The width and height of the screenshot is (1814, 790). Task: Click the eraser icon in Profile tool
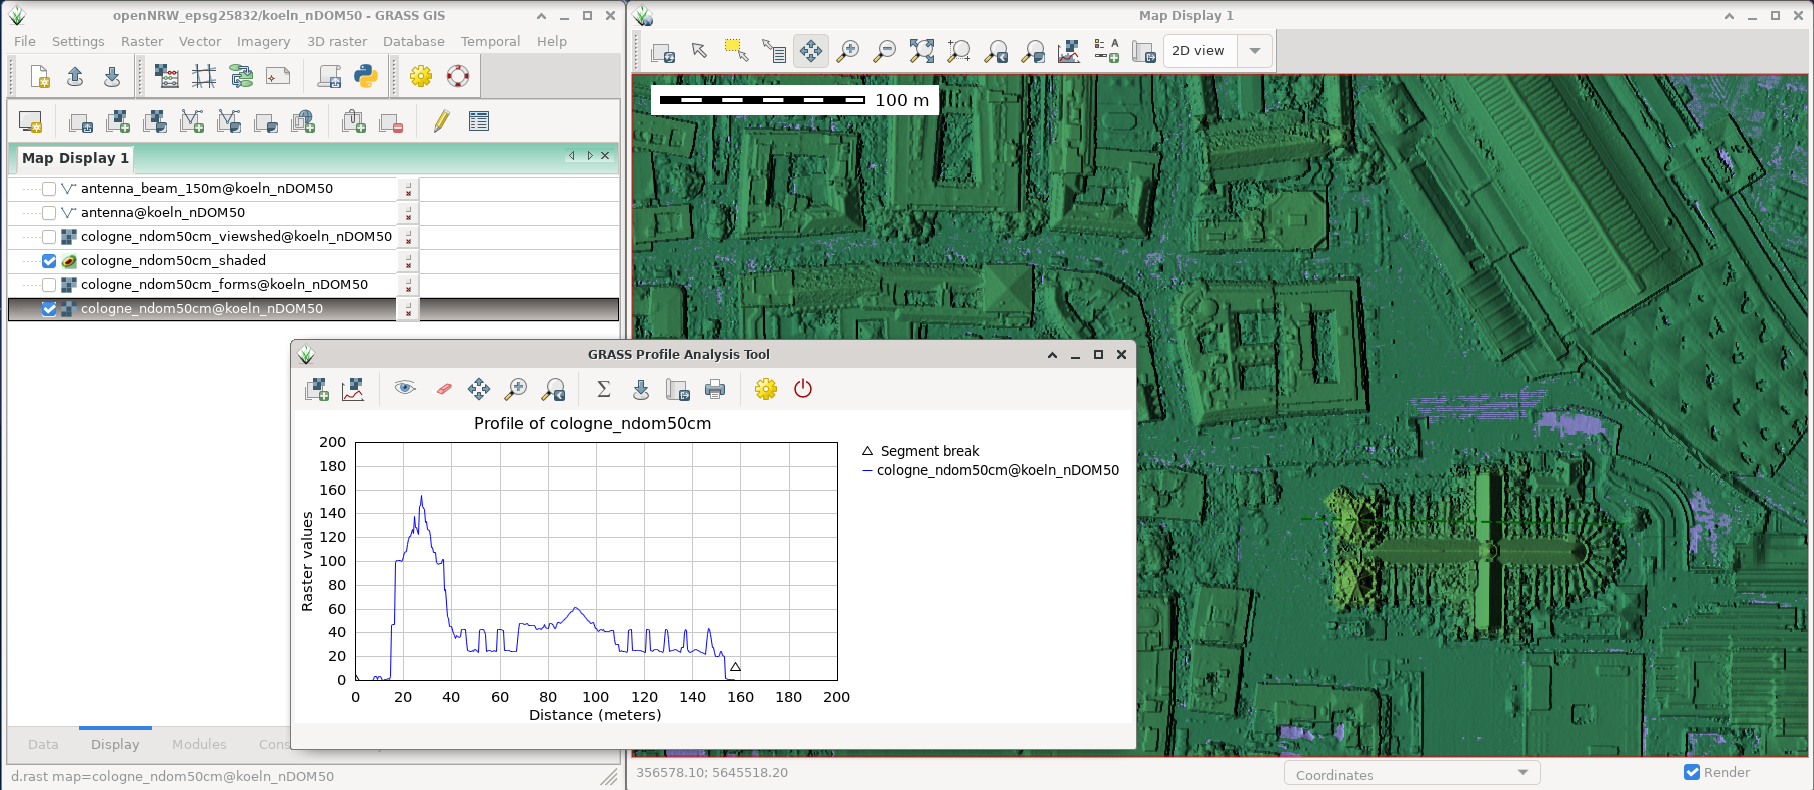point(443,389)
